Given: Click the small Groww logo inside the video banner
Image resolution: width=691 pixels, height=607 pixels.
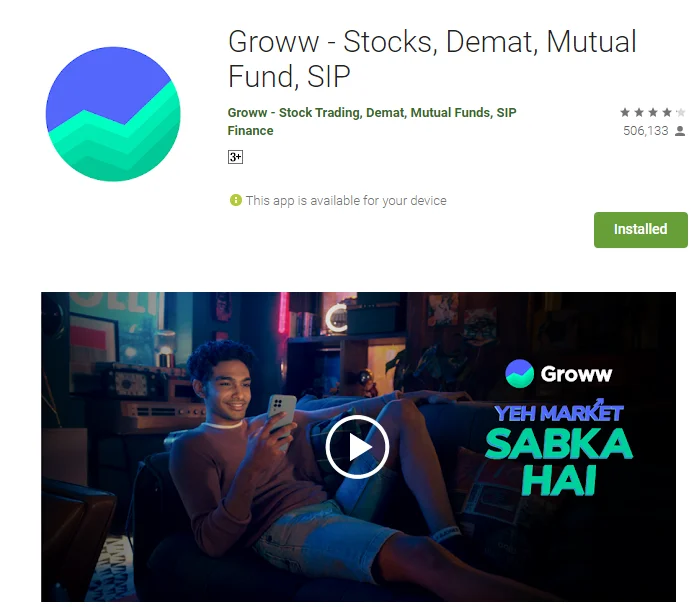Looking at the screenshot, I should [x=520, y=374].
